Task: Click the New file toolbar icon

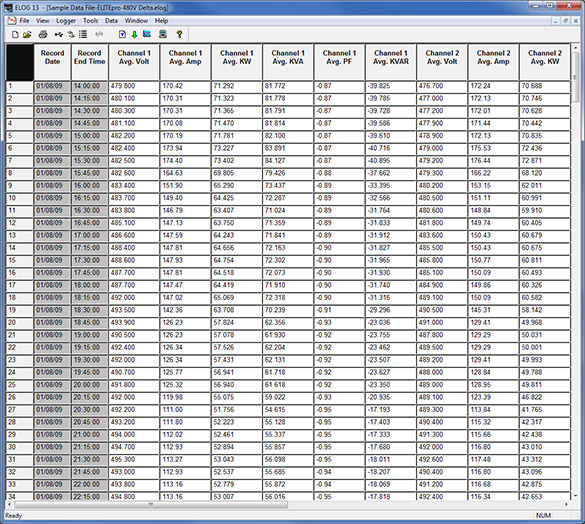Action: (x=15, y=35)
